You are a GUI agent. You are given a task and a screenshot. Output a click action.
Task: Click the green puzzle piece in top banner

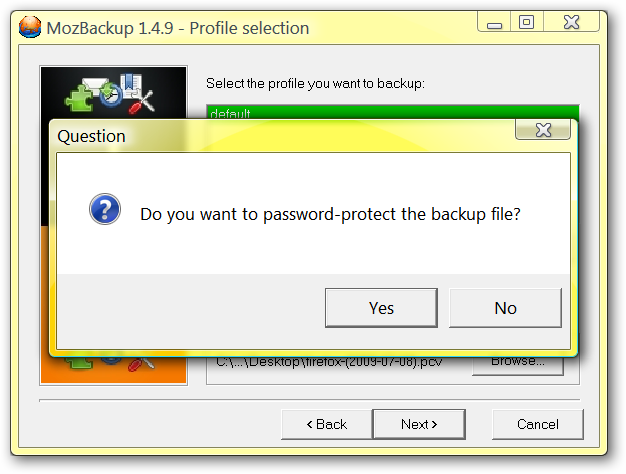pyautogui.click(x=78, y=97)
